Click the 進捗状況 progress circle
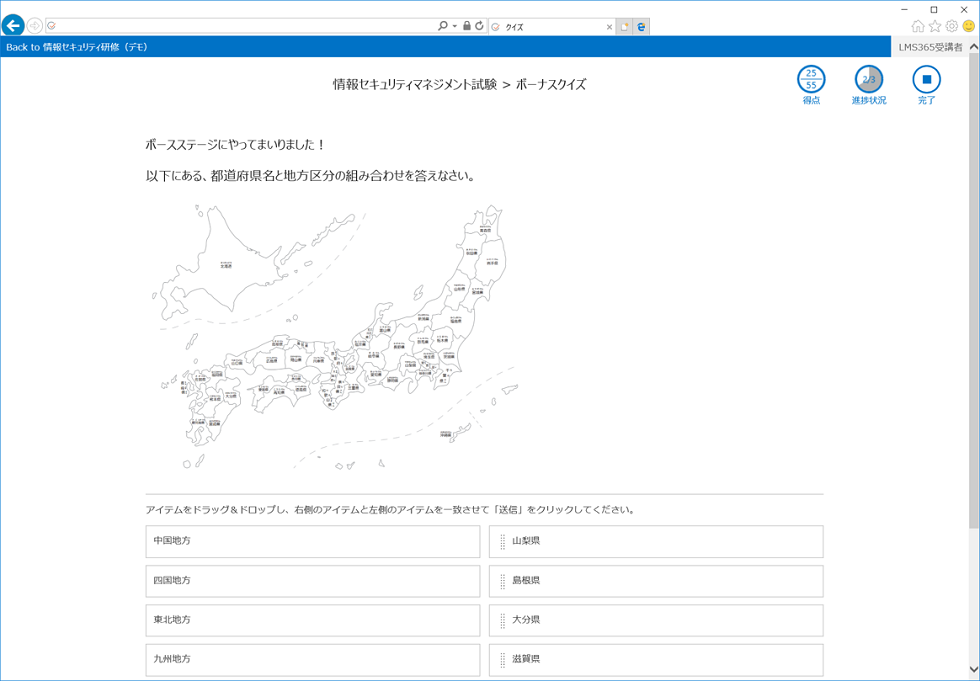This screenshot has width=980, height=681. 868,79
